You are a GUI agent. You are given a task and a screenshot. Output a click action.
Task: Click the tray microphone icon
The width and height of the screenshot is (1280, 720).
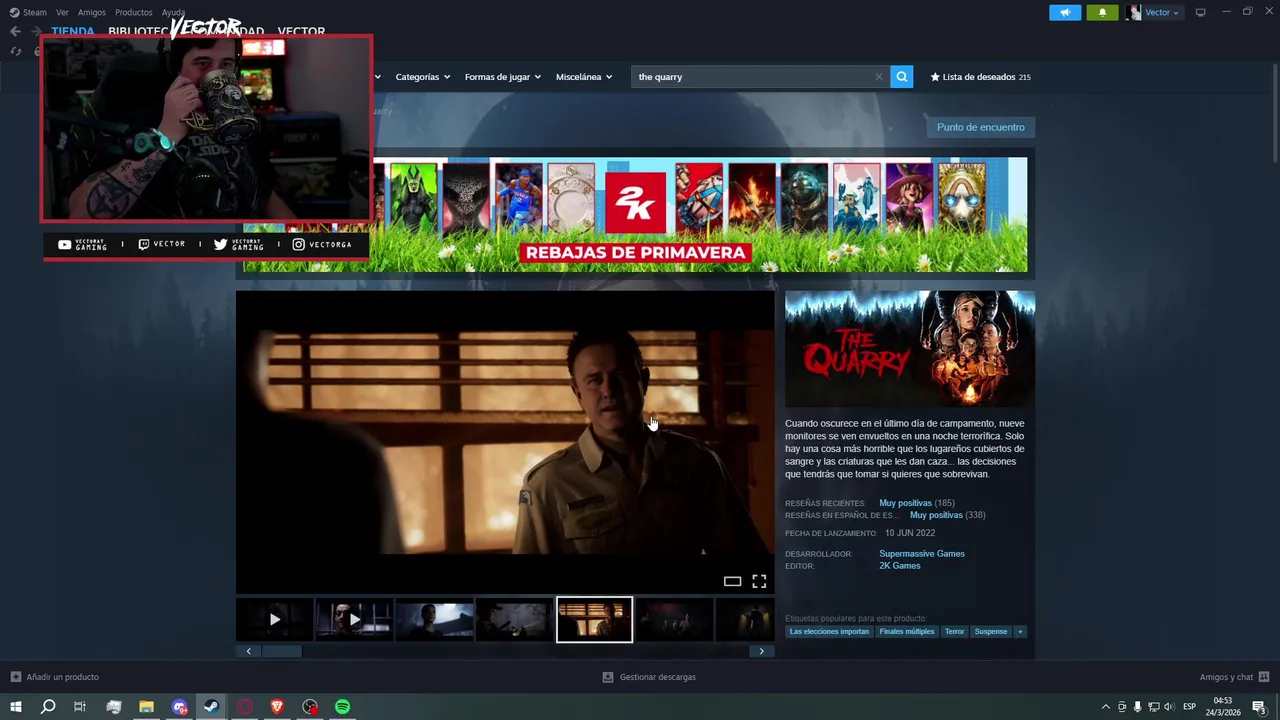[1137, 707]
